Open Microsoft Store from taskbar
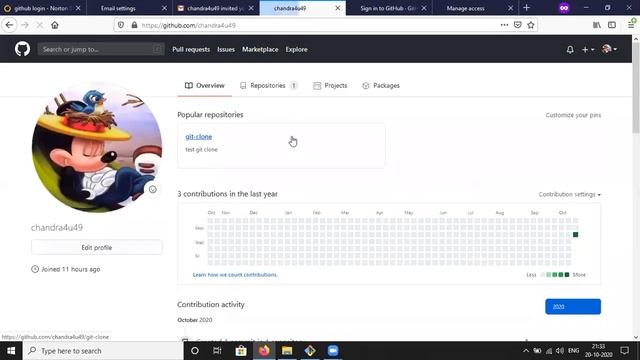The width and height of the screenshot is (640, 360). (x=241, y=351)
